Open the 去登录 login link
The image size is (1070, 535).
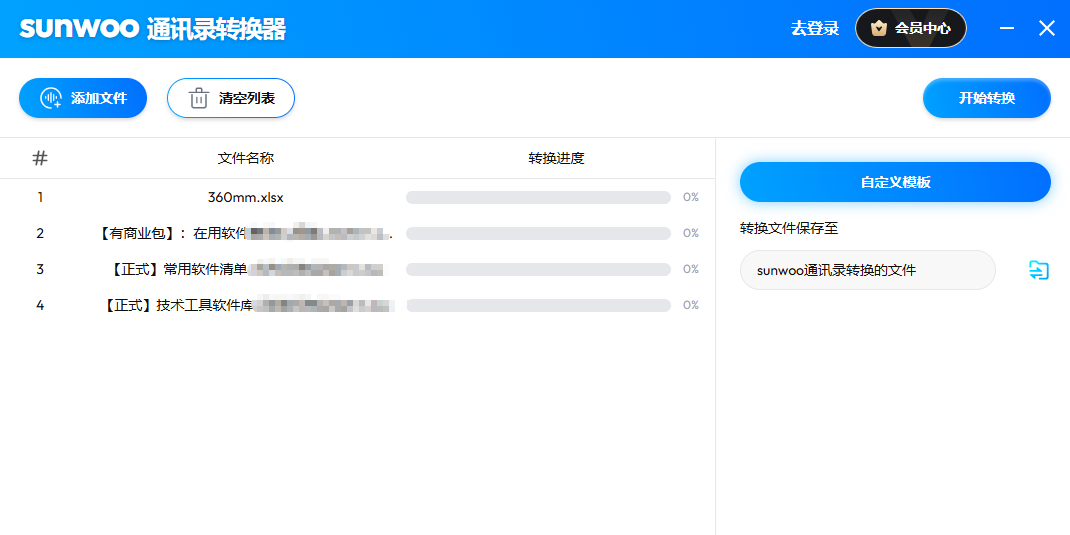pos(814,28)
